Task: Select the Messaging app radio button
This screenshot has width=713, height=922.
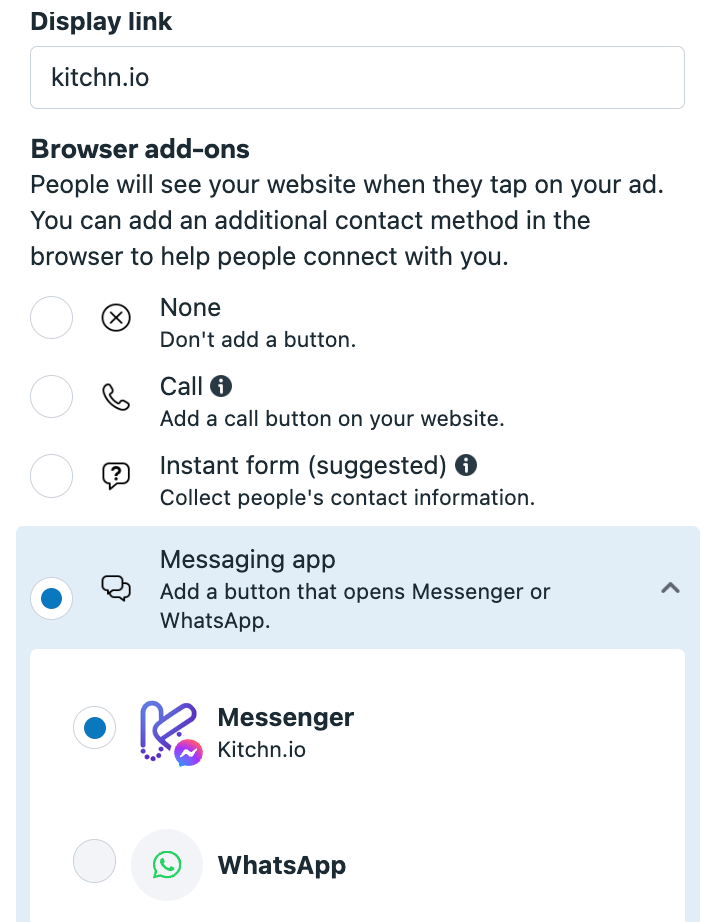Action: click(x=52, y=599)
